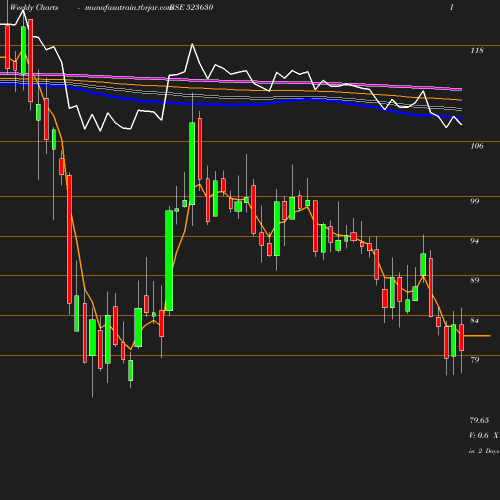Click the 79 price axis label
Image resolution: width=500 pixels, height=500 pixels.
point(474,360)
